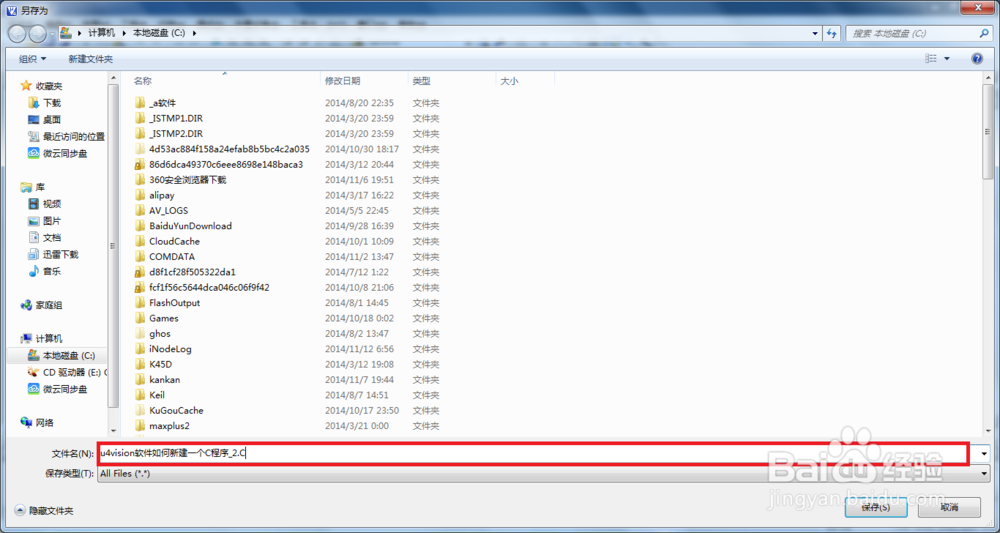Click the 家庭组 homegroup icon
This screenshot has width=1000, height=533.
click(x=26, y=305)
